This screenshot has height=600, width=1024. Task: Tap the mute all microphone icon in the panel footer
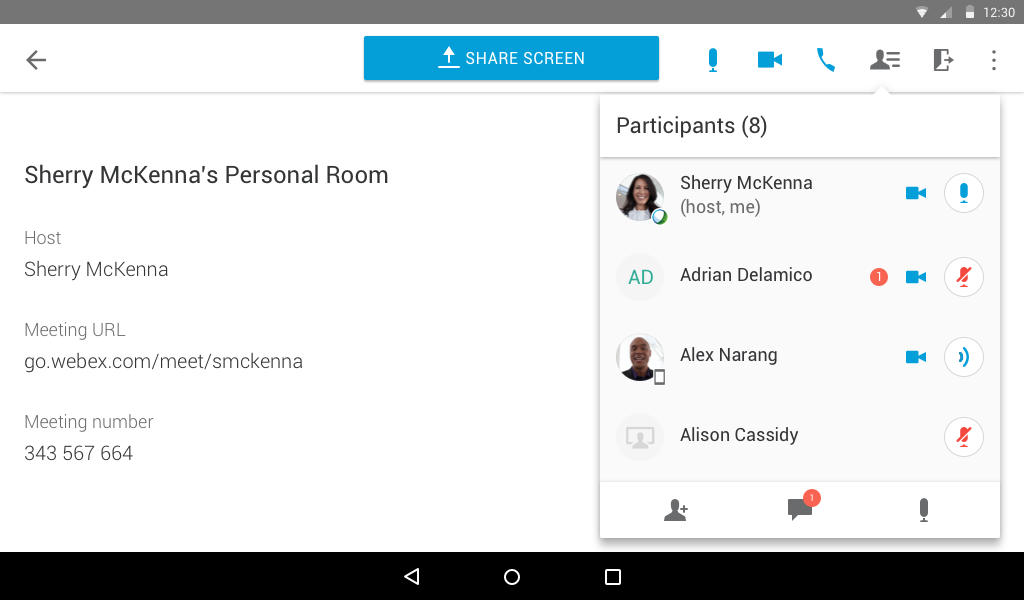[x=923, y=510]
